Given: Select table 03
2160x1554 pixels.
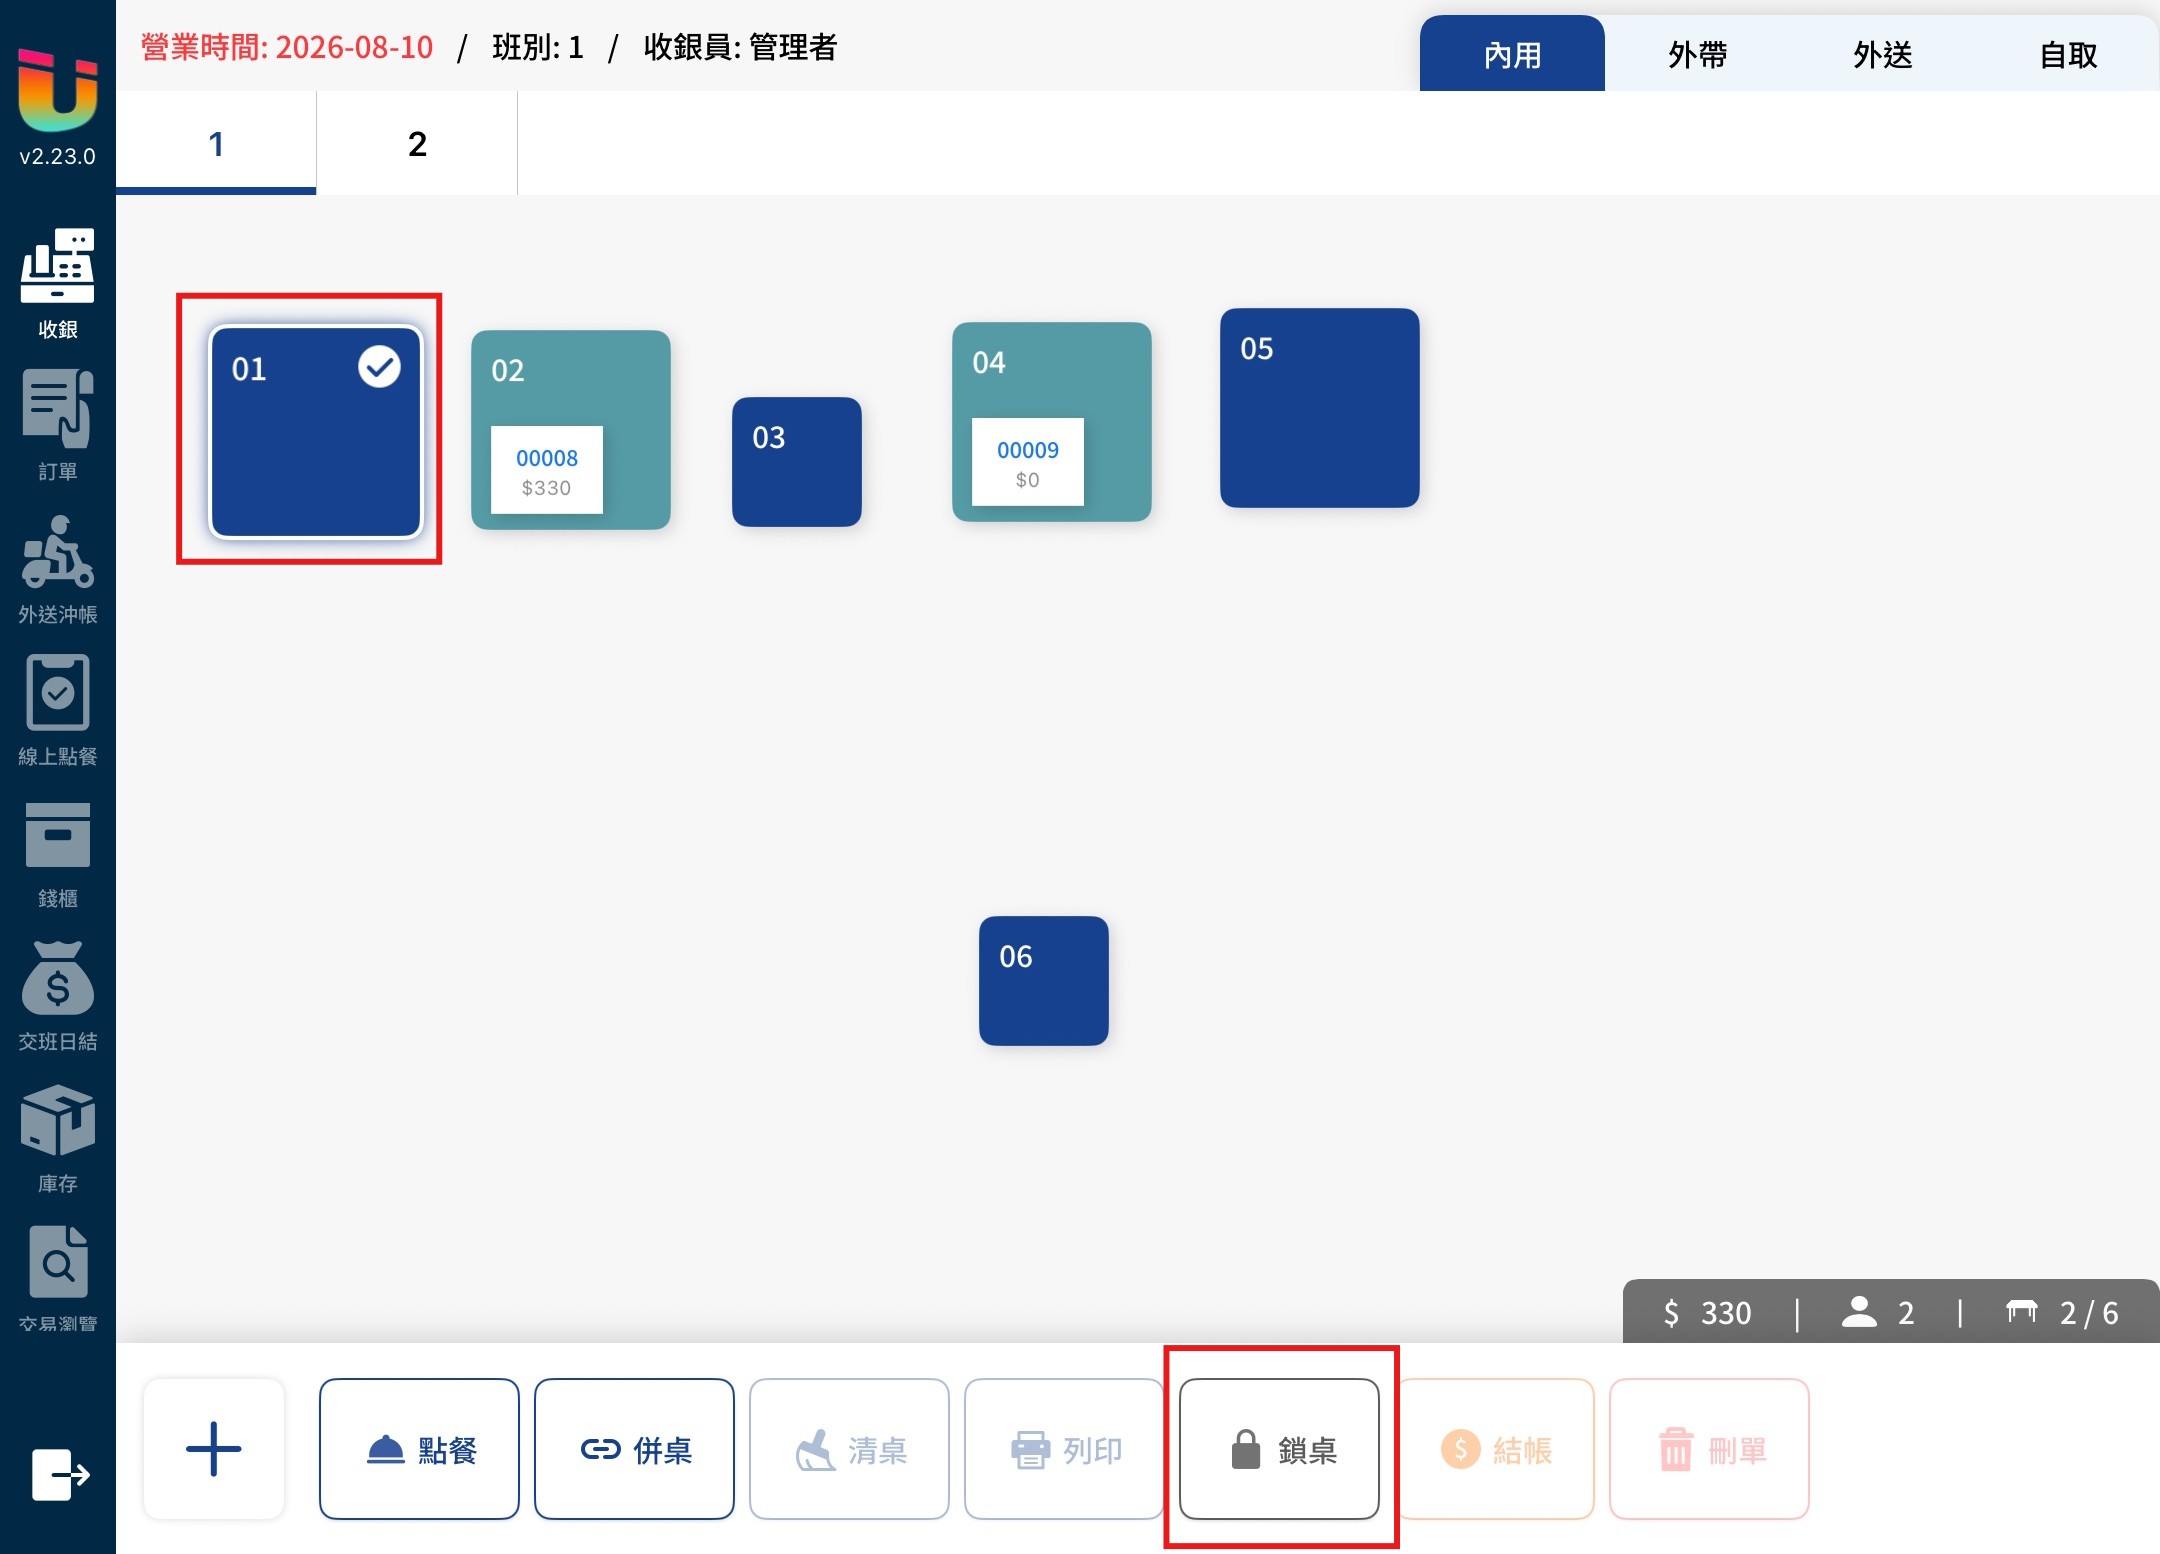Looking at the screenshot, I should tap(796, 461).
